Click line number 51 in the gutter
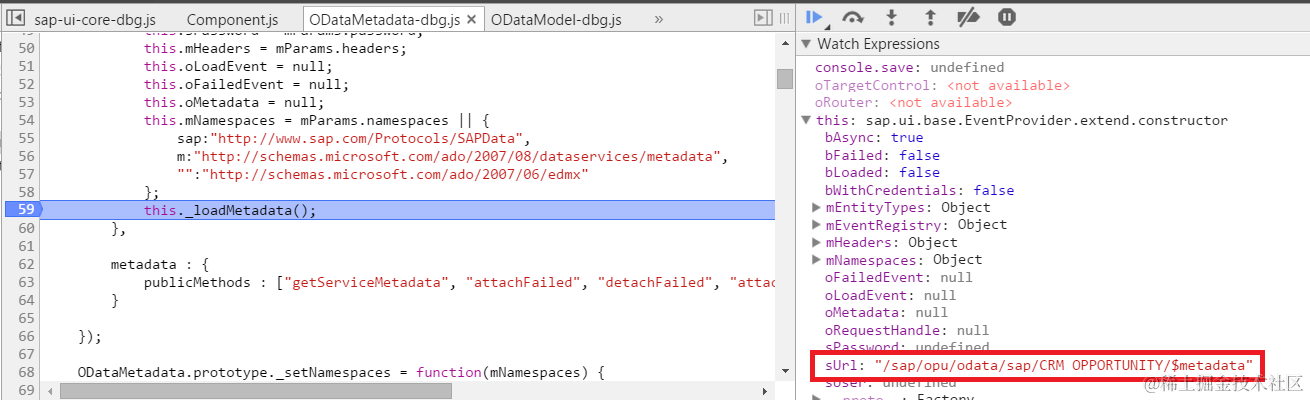1310x400 pixels. click(x=27, y=67)
